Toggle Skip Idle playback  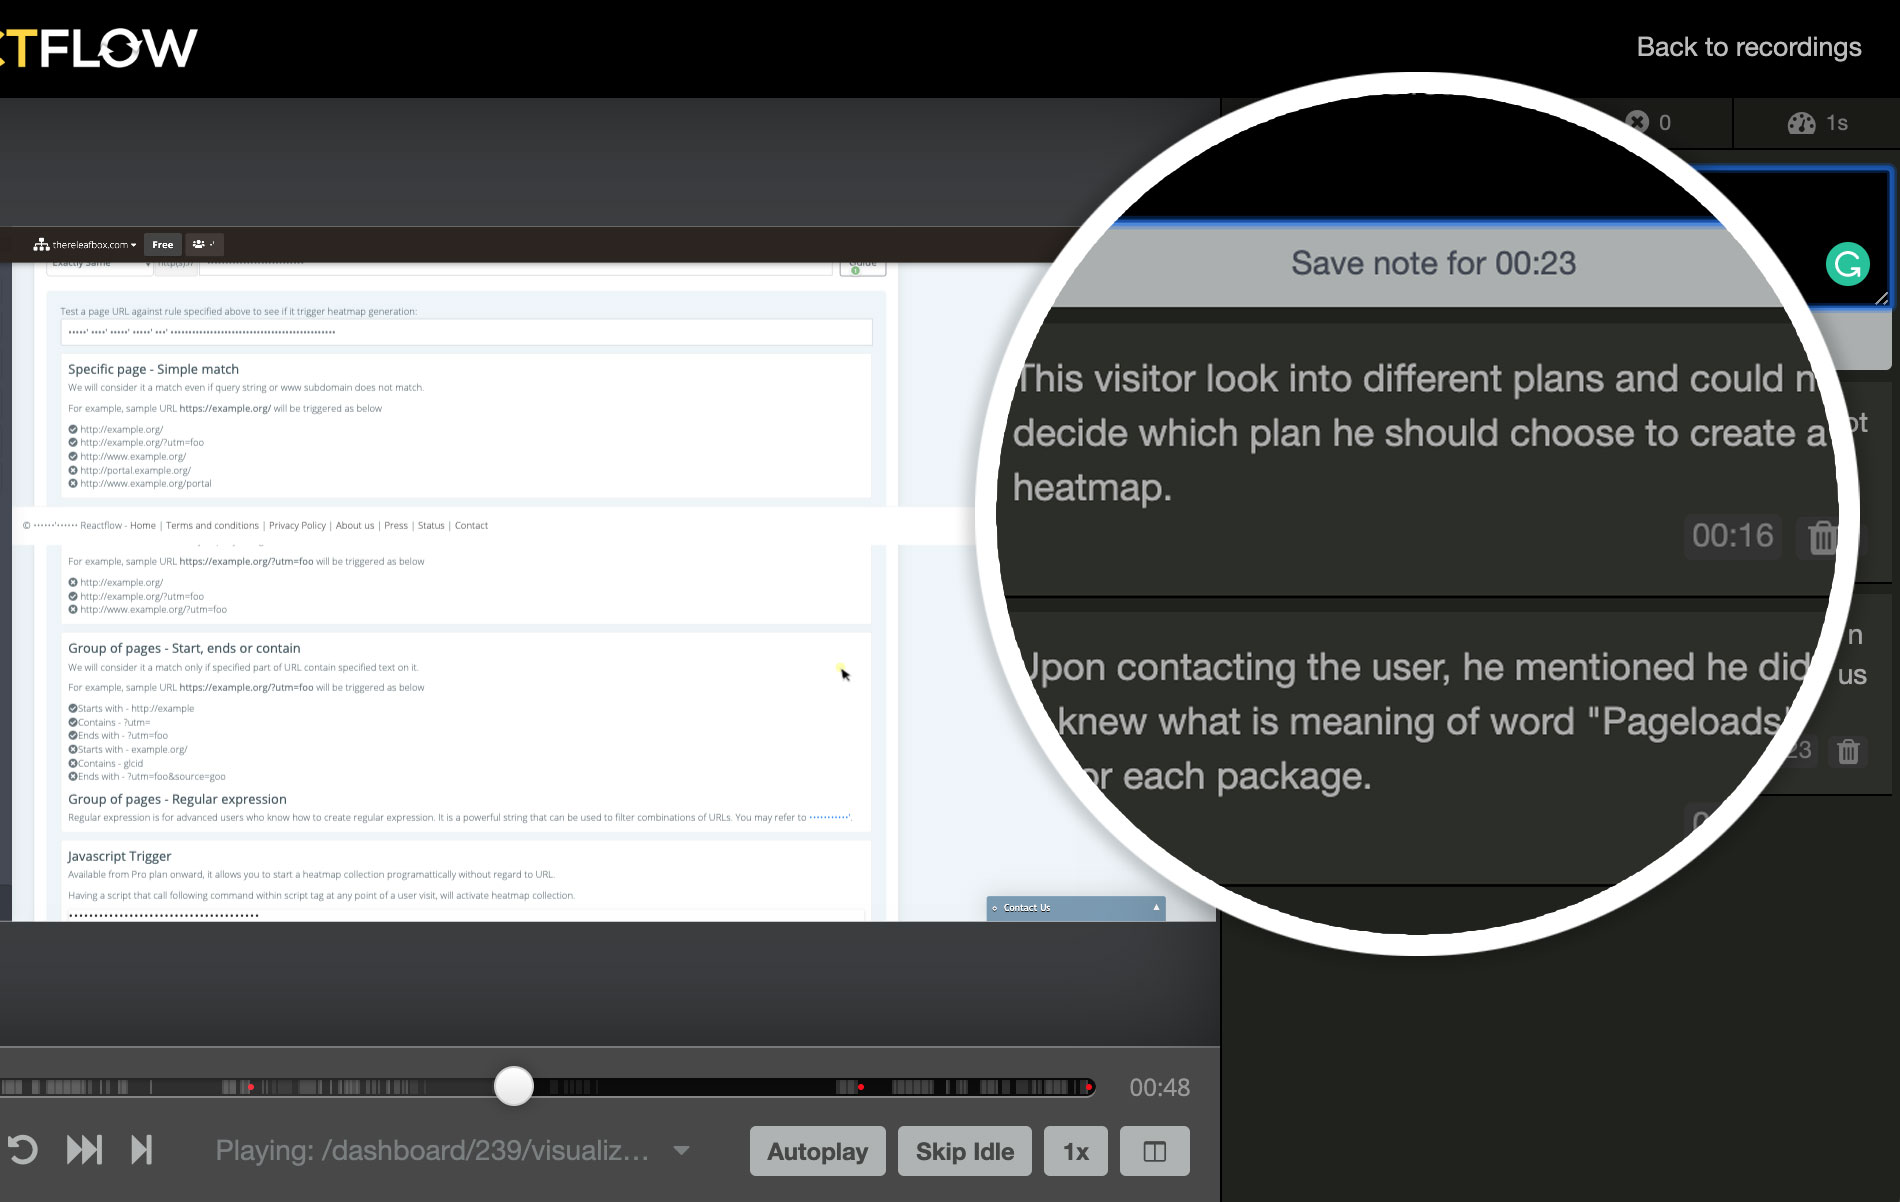pos(964,1151)
